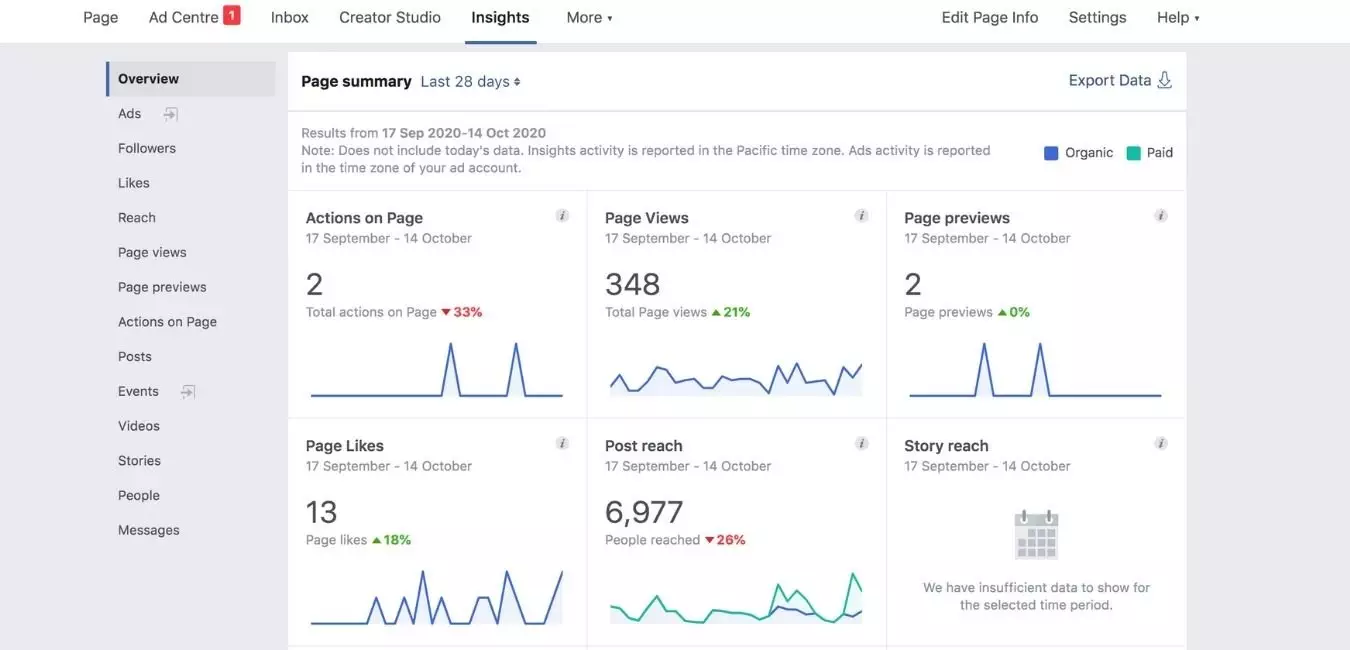The width and height of the screenshot is (1350, 650).
Task: Switch to the Creator Studio tab
Action: (390, 18)
